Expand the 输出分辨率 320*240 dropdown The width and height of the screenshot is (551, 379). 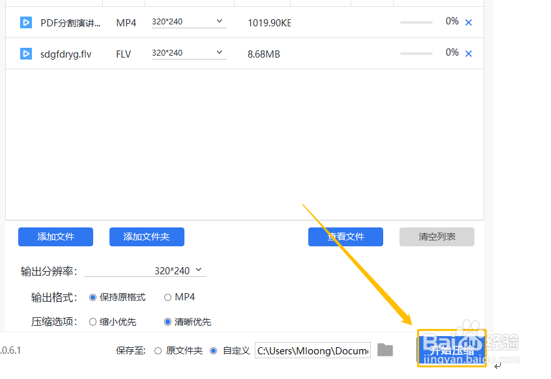(x=144, y=270)
